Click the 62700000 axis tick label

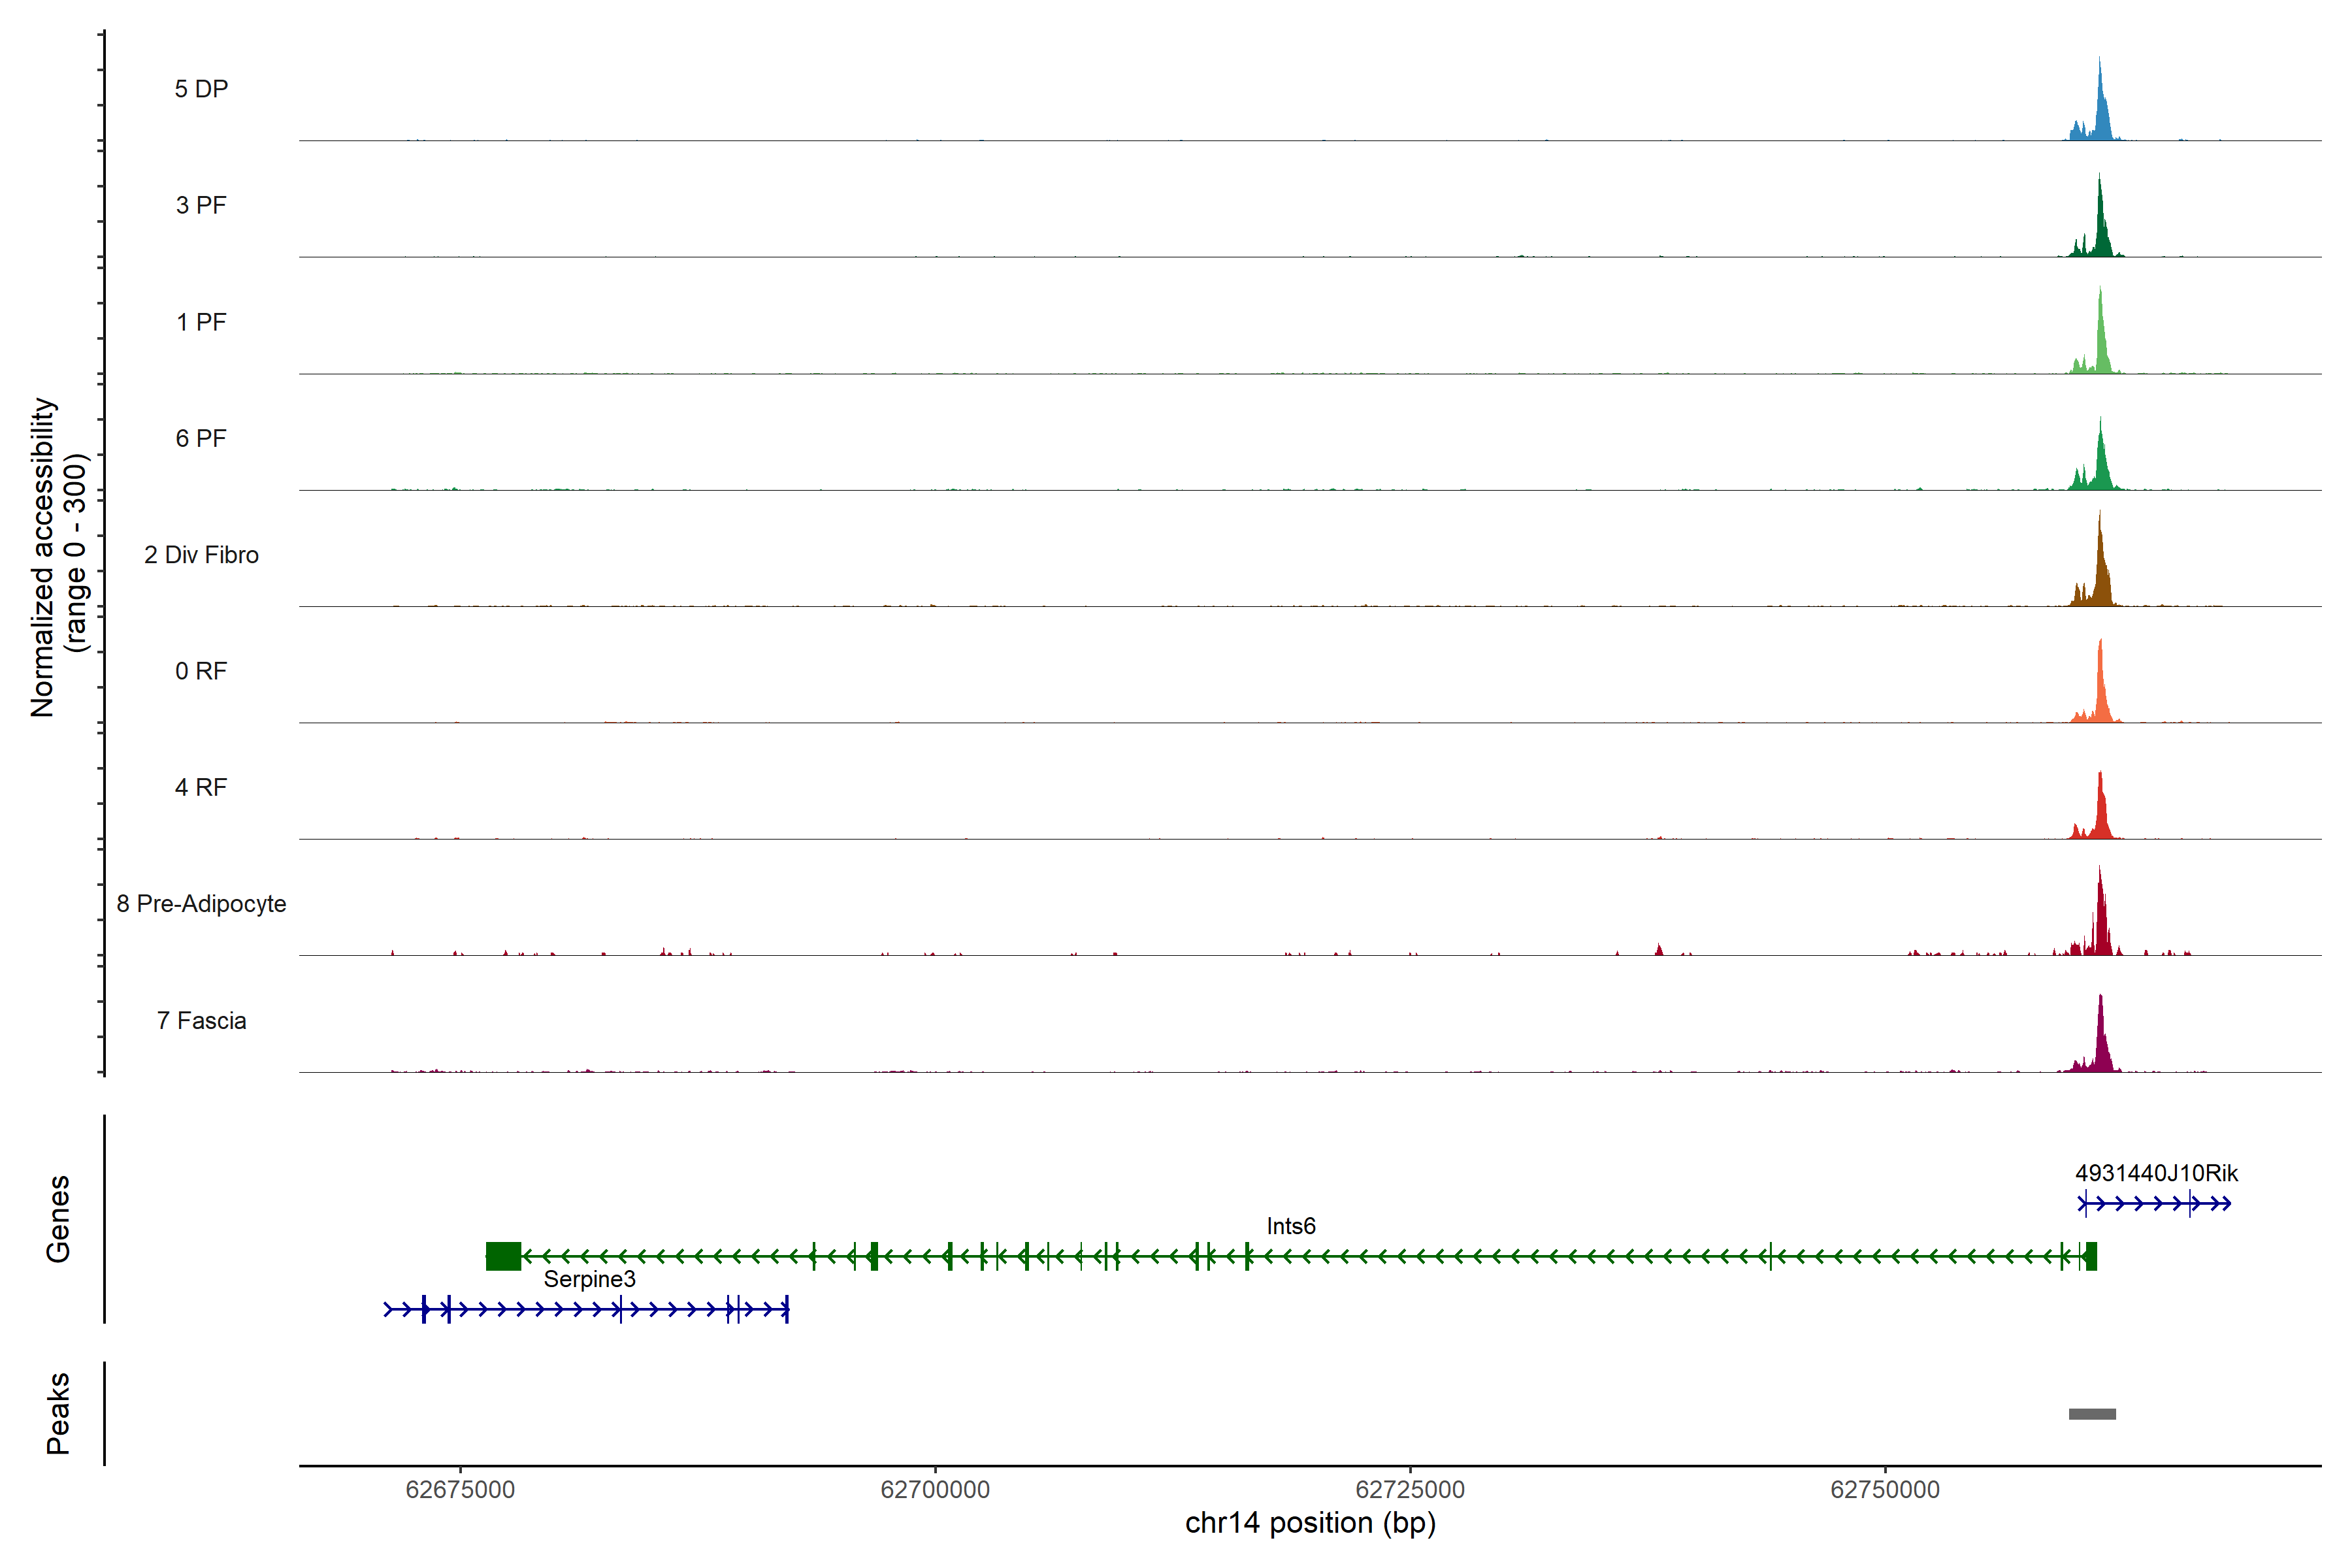(x=935, y=1490)
